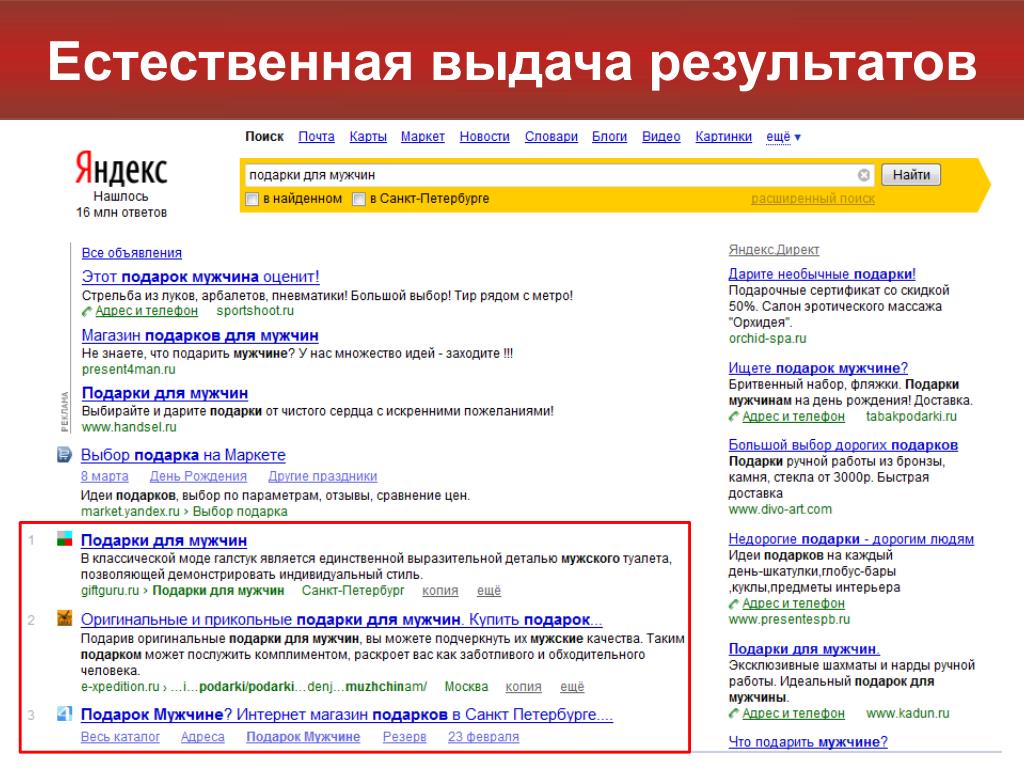Click 'День Рождения' sublink
This screenshot has width=1024, height=768.
click(199, 476)
